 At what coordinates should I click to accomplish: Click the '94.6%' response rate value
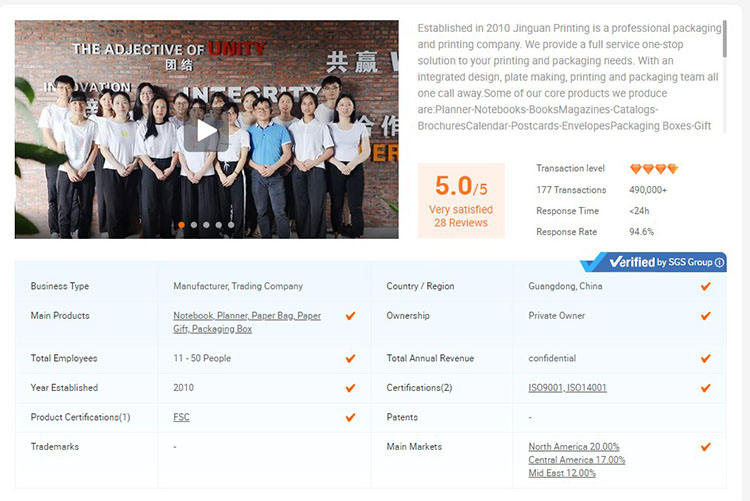[641, 232]
